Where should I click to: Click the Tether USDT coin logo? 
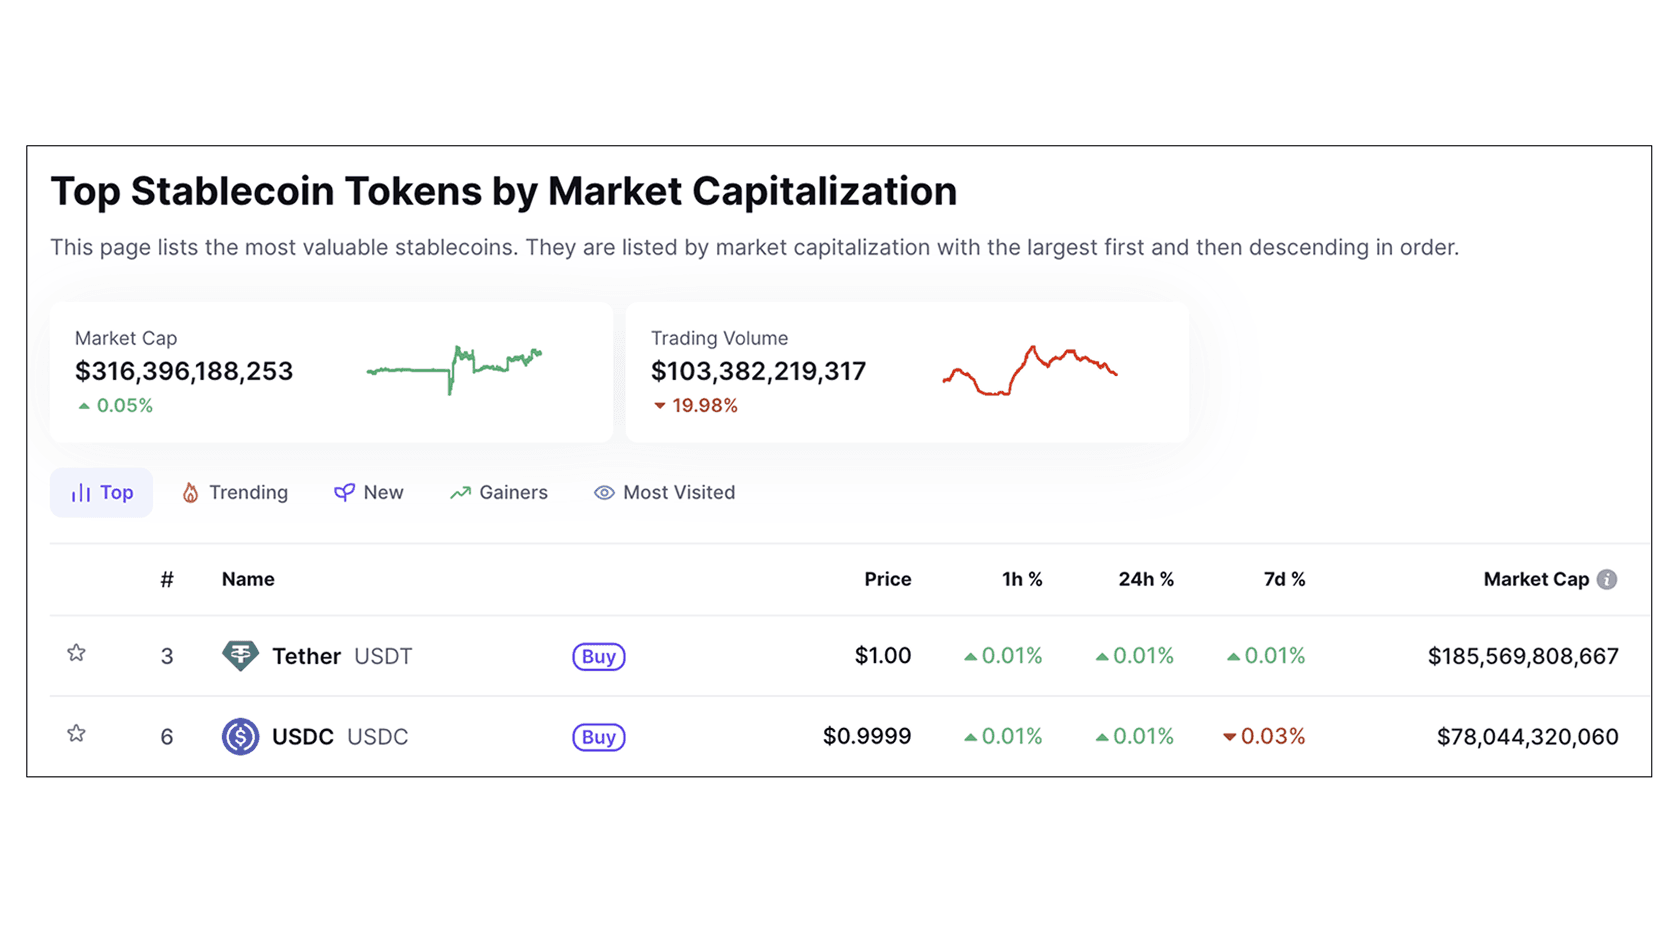[241, 656]
